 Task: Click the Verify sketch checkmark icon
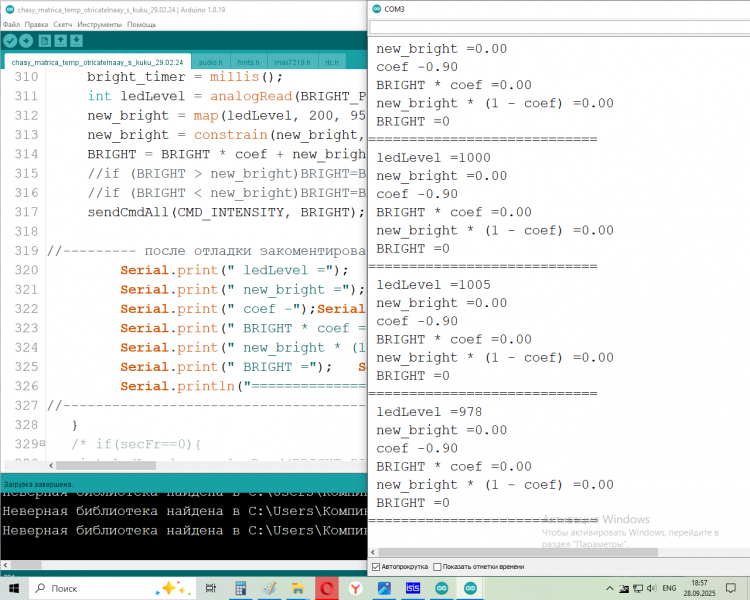10,41
